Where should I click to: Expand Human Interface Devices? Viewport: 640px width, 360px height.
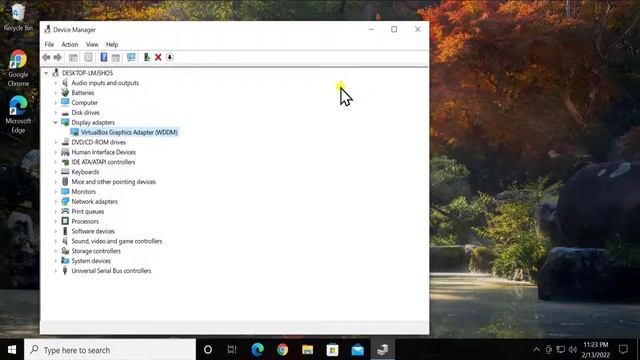point(56,152)
